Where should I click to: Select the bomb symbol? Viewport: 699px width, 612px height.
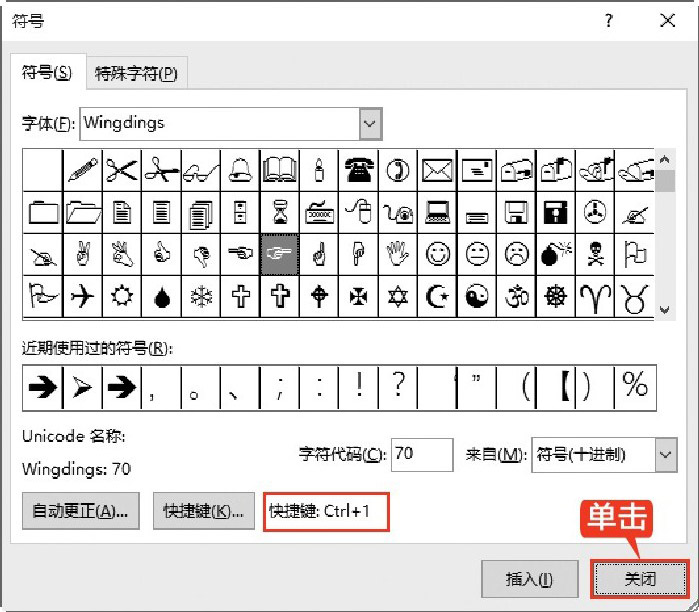[557, 255]
